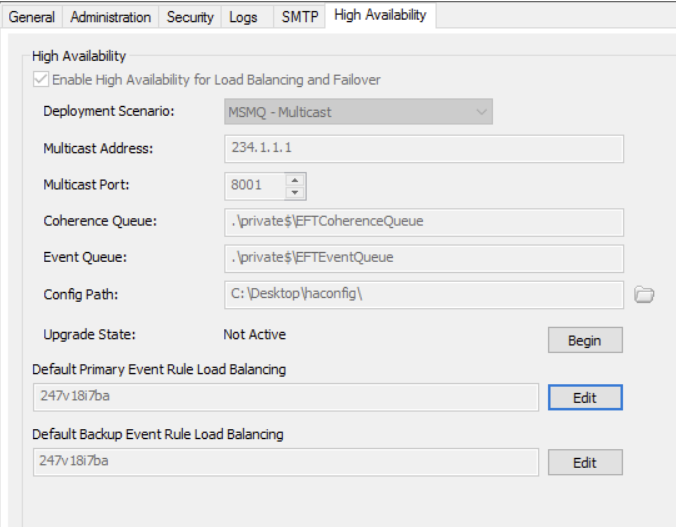Edit Default Primary Event Rule Load Balancing
This screenshot has width=676, height=527.
pyautogui.click(x=585, y=397)
